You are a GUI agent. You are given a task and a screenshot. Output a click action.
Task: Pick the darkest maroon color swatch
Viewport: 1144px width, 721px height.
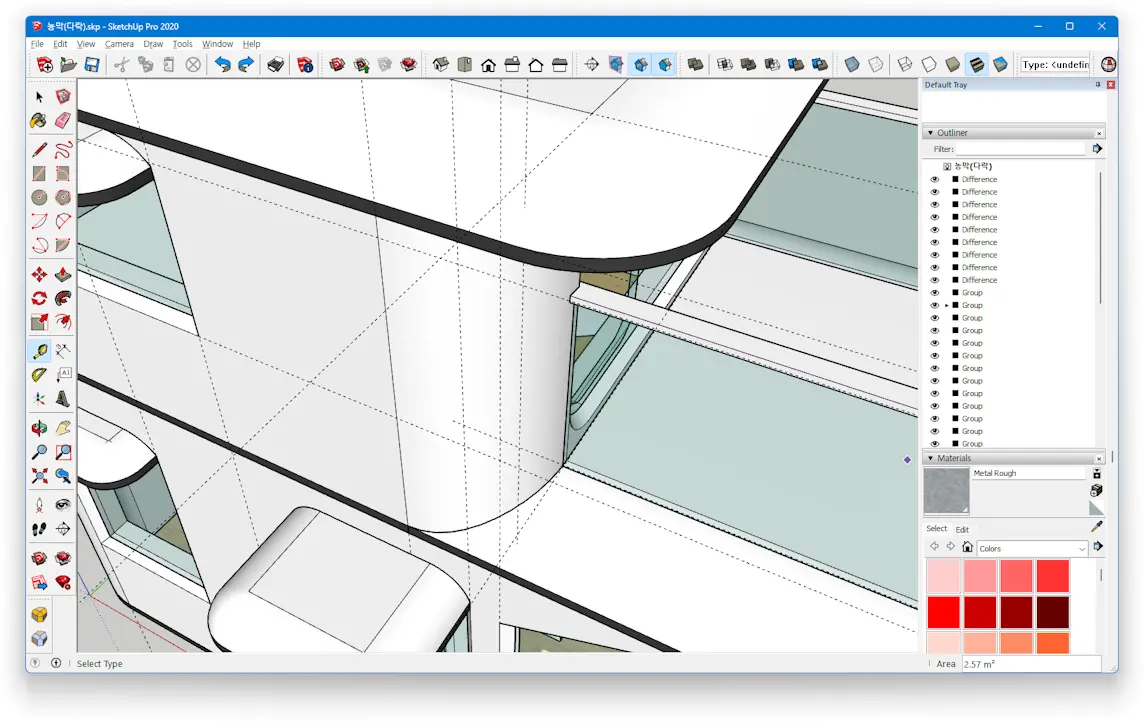pos(1053,612)
